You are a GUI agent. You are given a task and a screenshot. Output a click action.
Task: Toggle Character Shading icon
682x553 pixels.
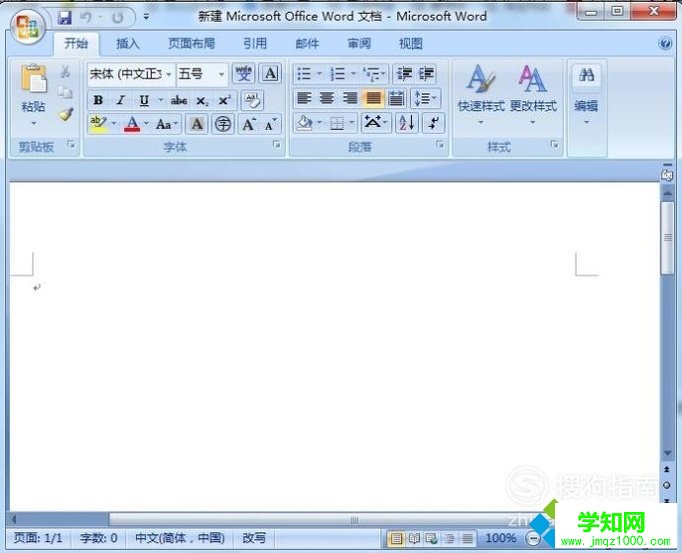pos(197,124)
